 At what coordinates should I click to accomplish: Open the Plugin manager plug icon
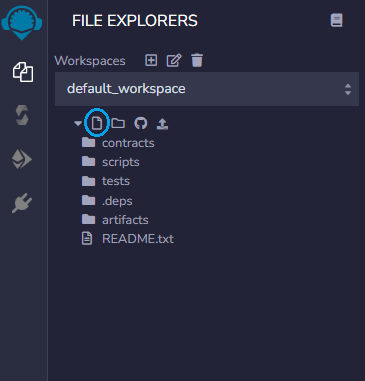22,202
